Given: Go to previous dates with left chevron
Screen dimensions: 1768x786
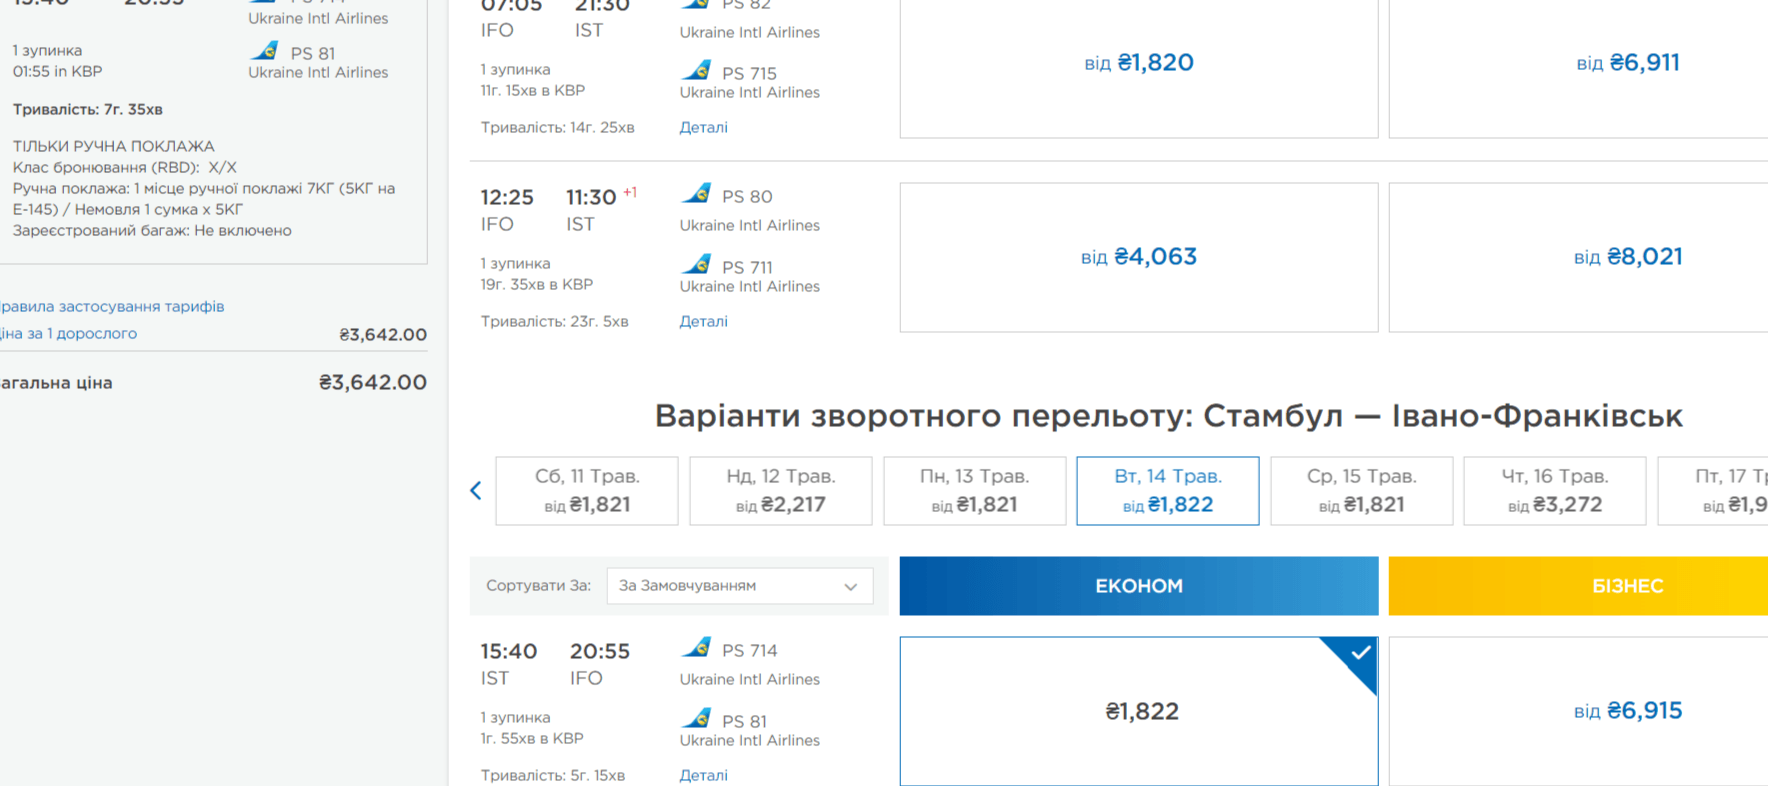Looking at the screenshot, I should [476, 490].
